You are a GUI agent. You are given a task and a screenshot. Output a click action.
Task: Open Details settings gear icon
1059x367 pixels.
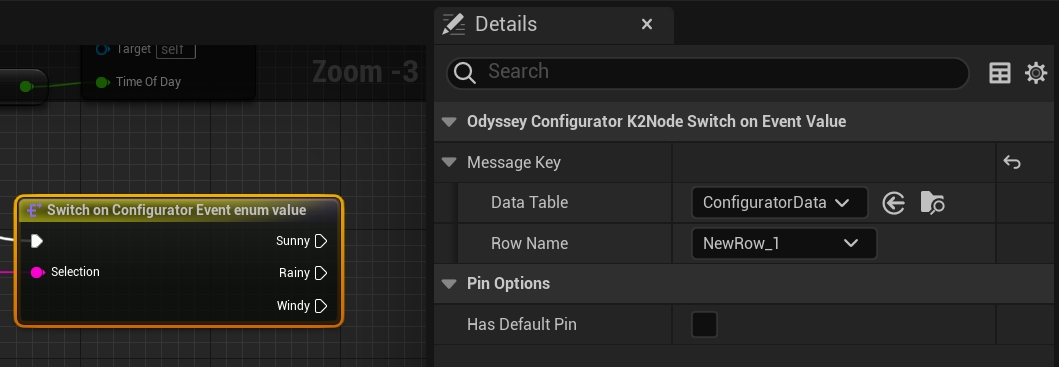[1035, 72]
